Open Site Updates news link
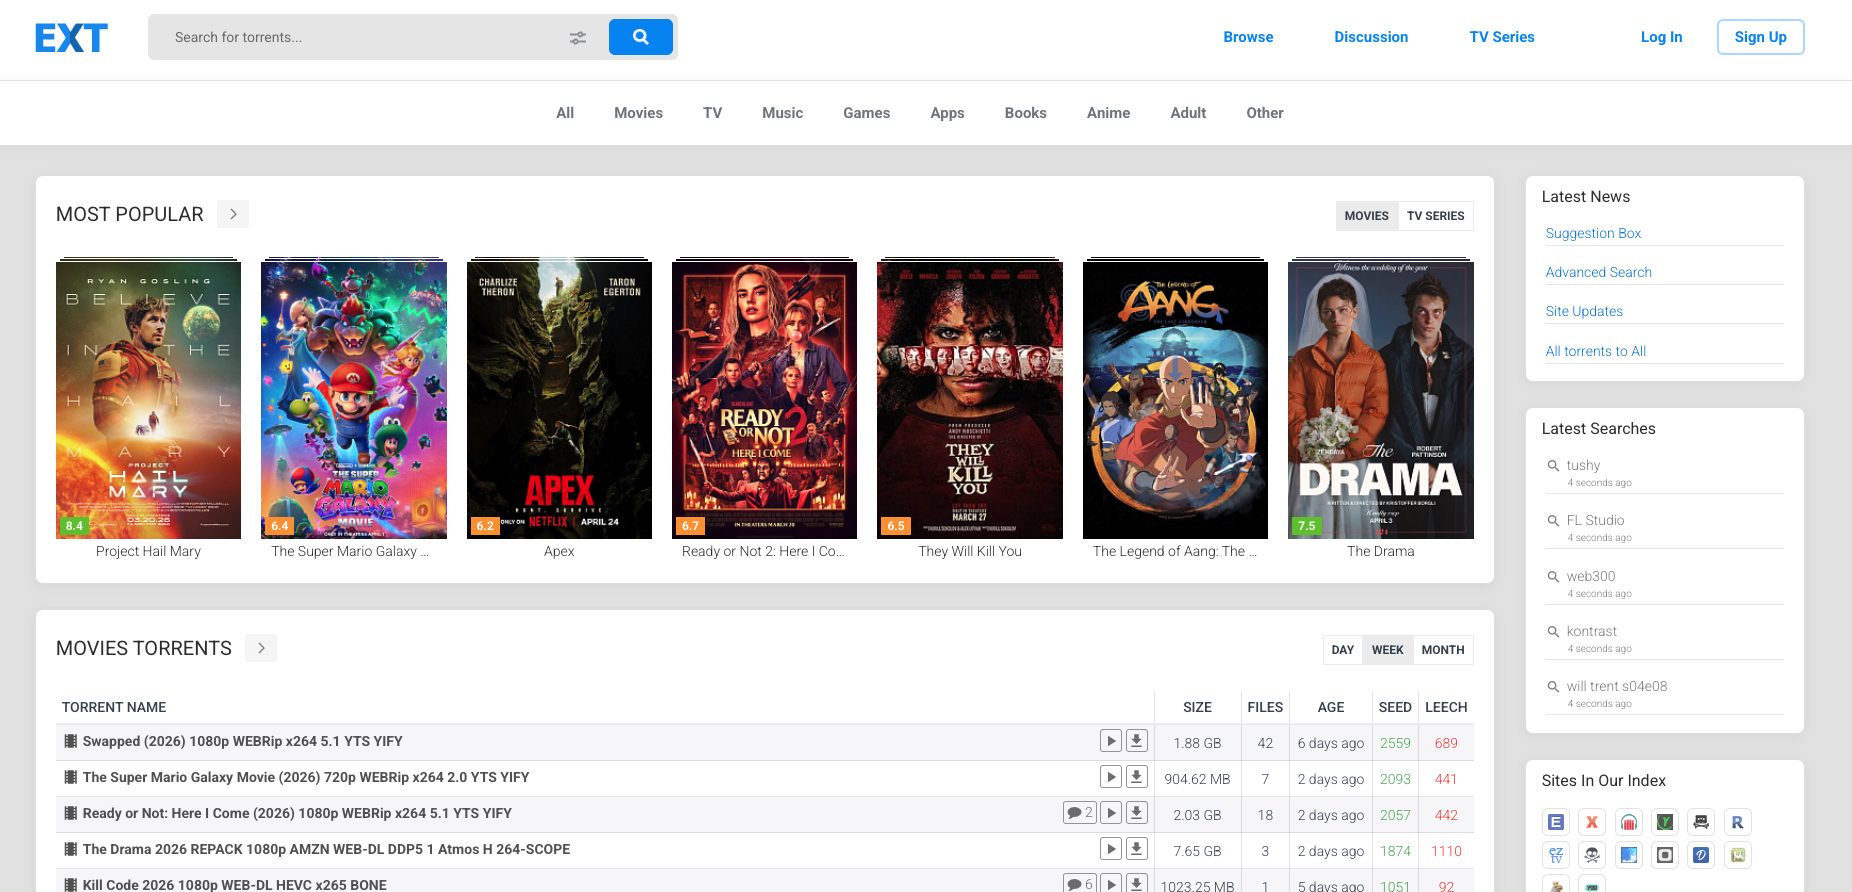The height and width of the screenshot is (892, 1852). click(1584, 311)
